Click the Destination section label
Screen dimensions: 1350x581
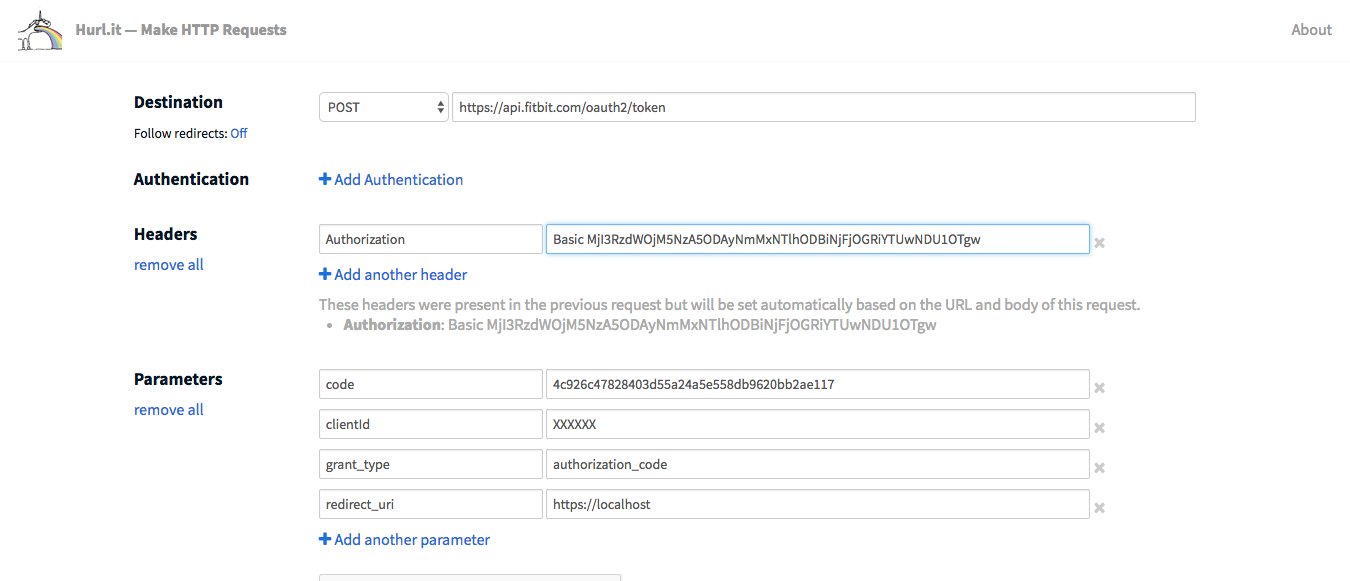(178, 102)
